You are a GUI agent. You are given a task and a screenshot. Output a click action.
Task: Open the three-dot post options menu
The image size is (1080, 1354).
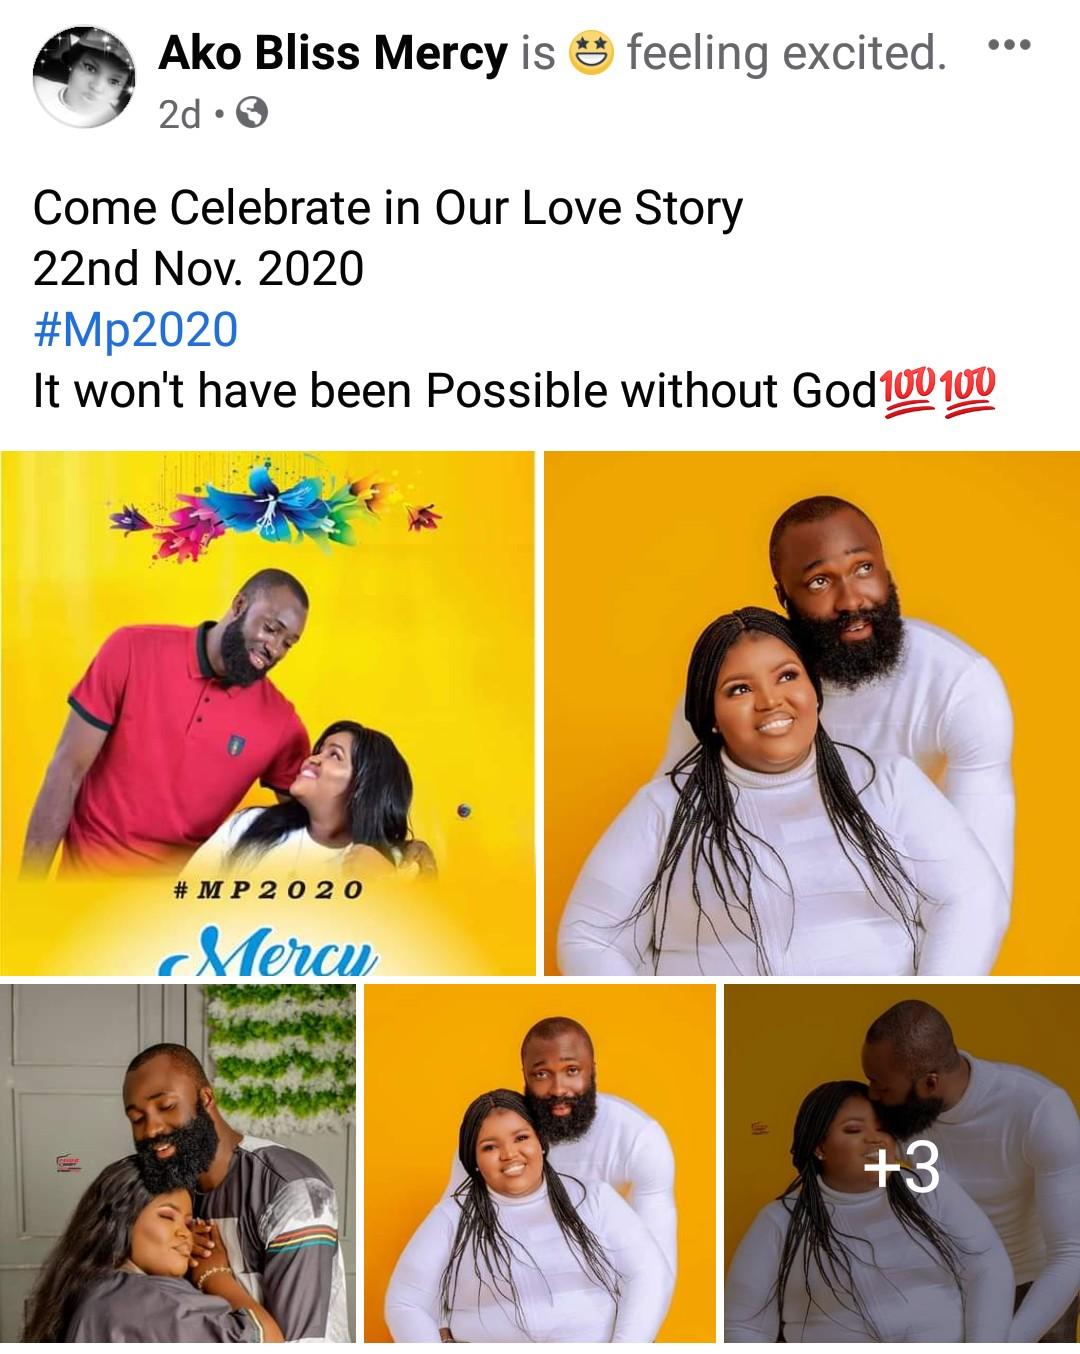1009,45
